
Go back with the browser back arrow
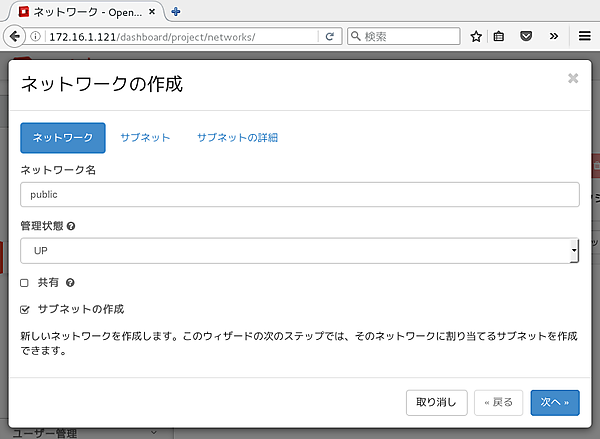(x=15, y=36)
